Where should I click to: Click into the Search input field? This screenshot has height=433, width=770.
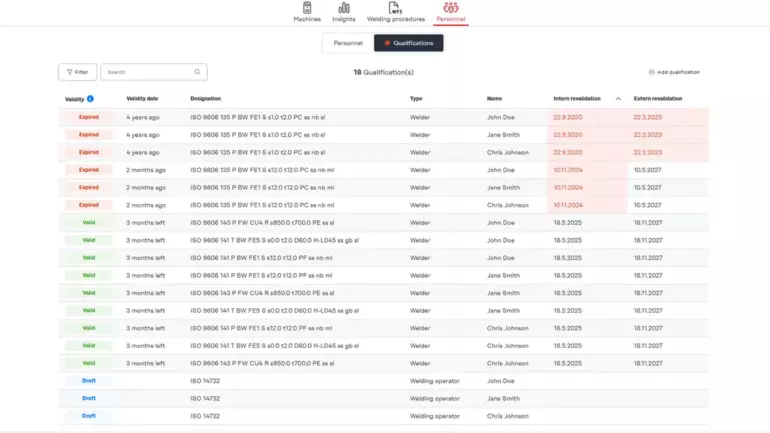pos(148,72)
